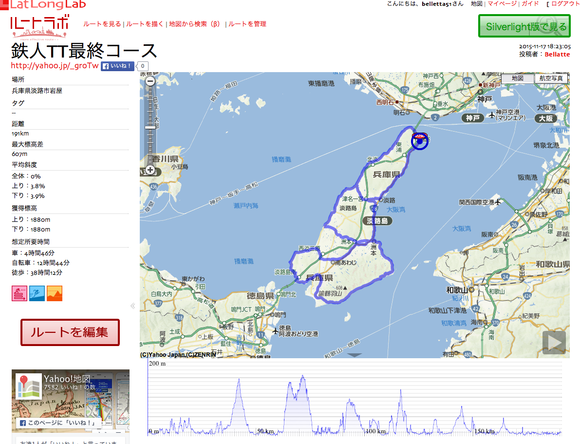
Task: Click the blue run activity icon
Action: 37,293
